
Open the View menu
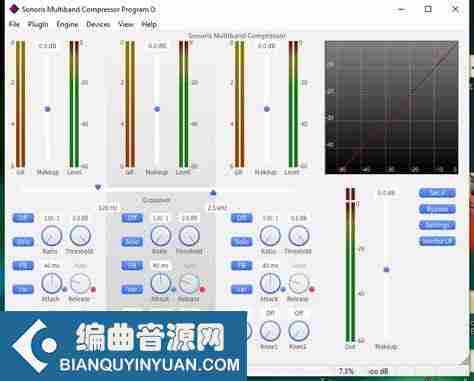point(126,25)
